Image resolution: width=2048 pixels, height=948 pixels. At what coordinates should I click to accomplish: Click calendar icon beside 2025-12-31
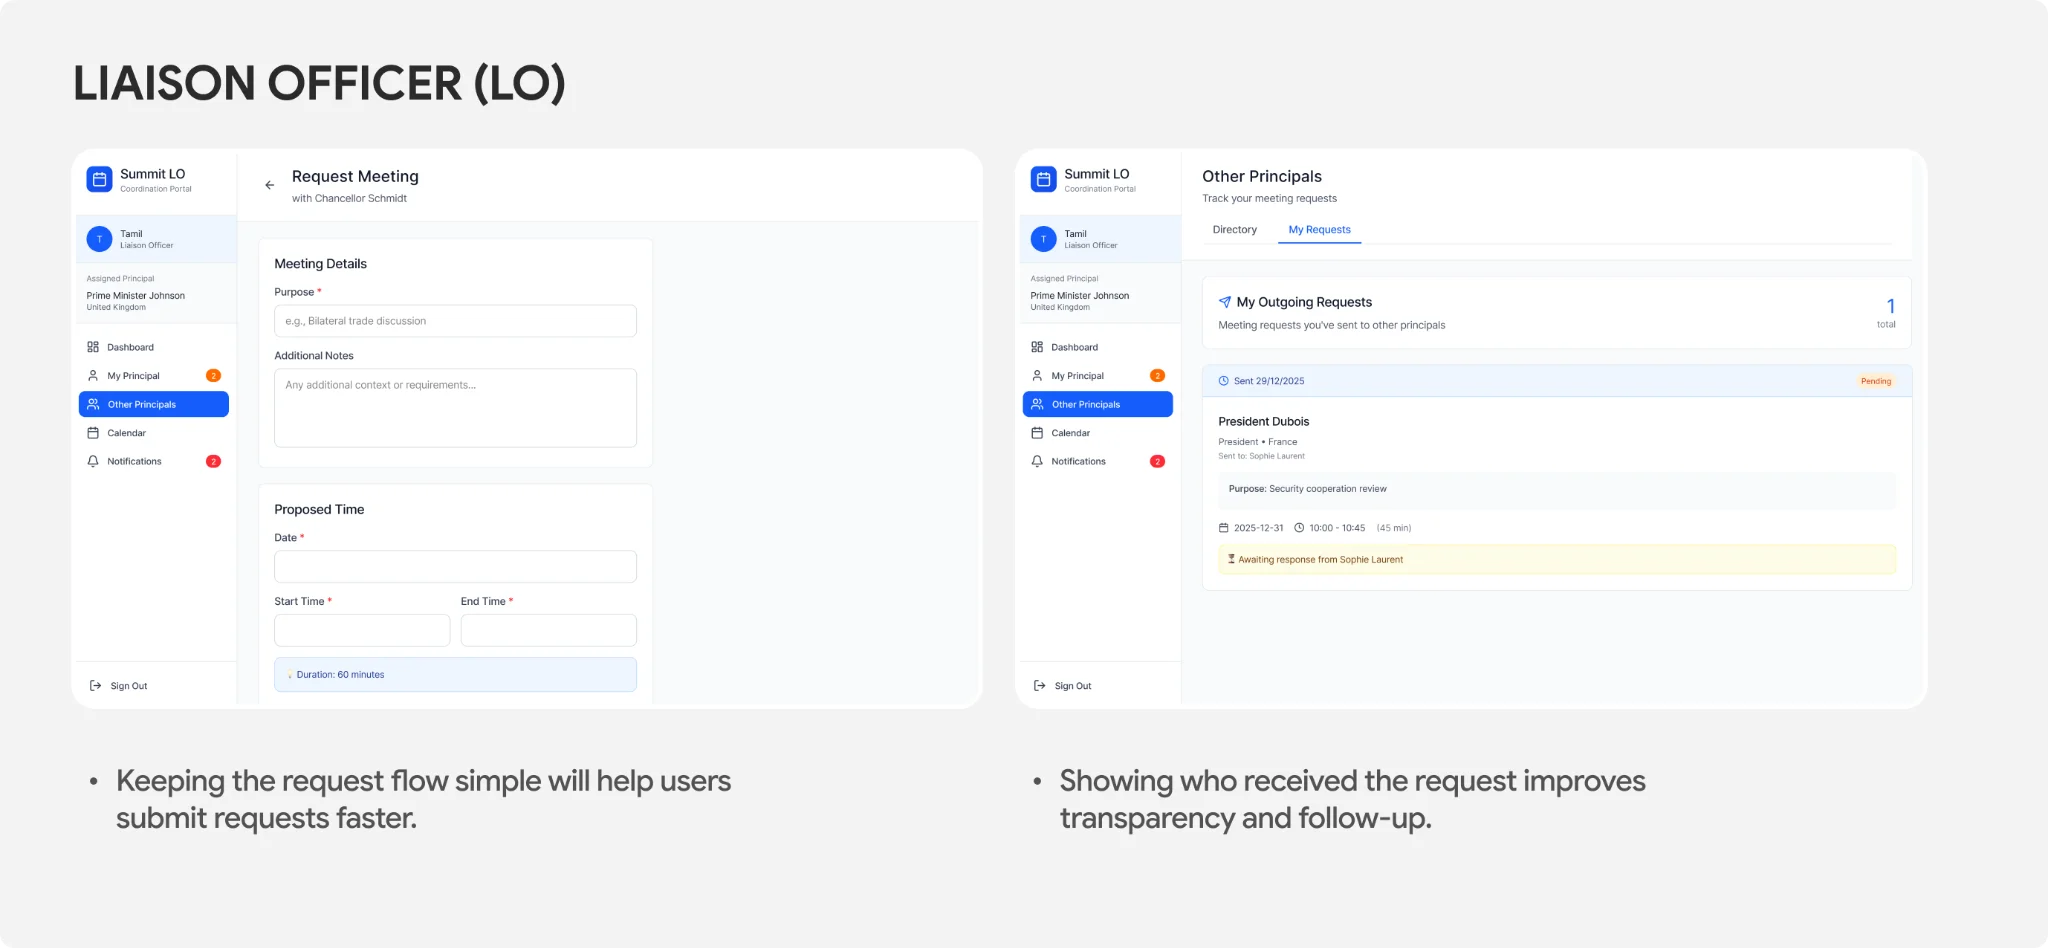click(x=1223, y=528)
